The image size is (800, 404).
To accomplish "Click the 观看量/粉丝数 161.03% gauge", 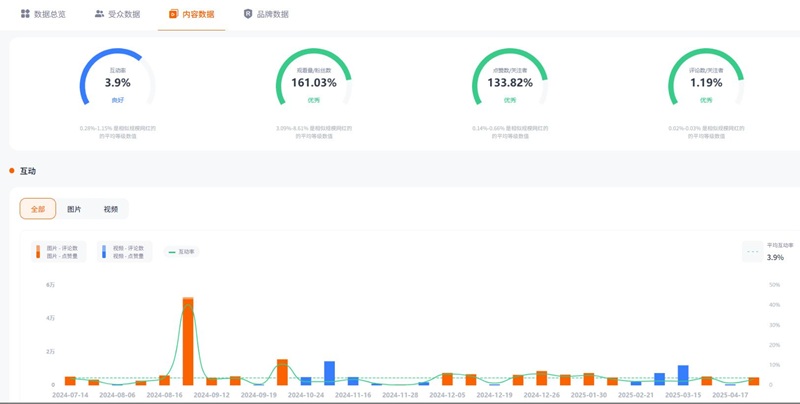I will tap(313, 82).
